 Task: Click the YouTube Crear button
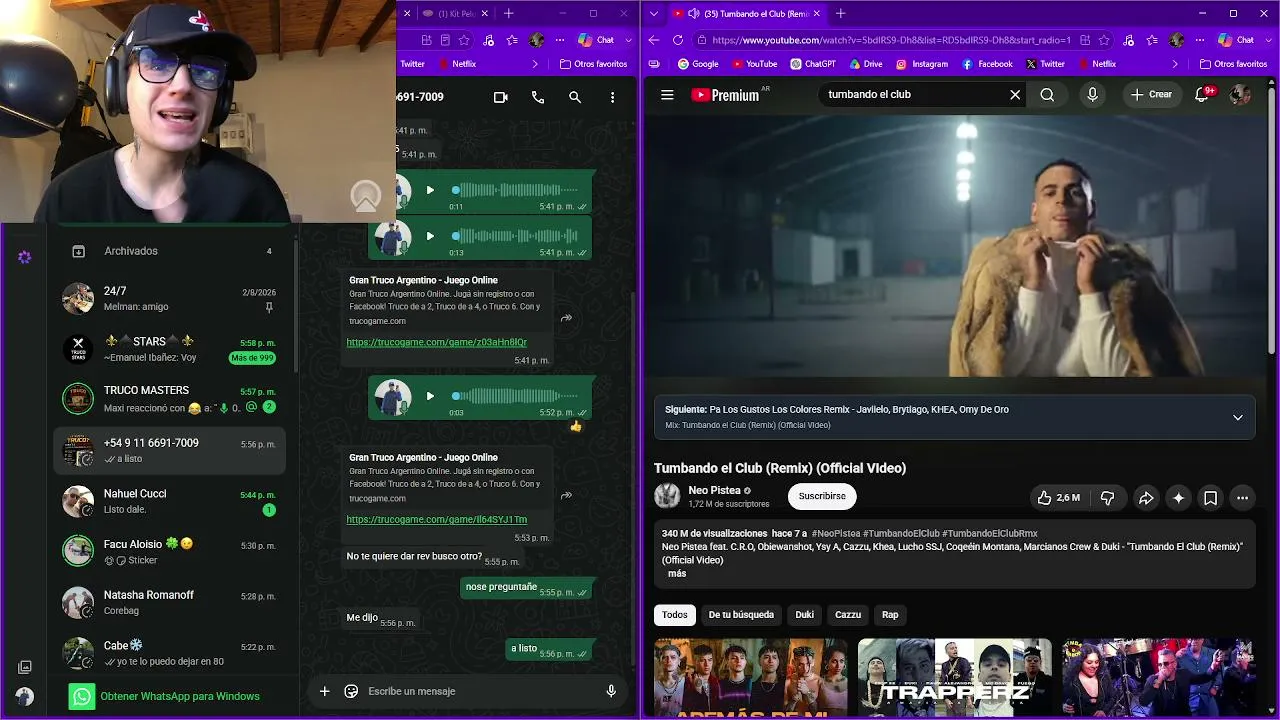click(1151, 95)
